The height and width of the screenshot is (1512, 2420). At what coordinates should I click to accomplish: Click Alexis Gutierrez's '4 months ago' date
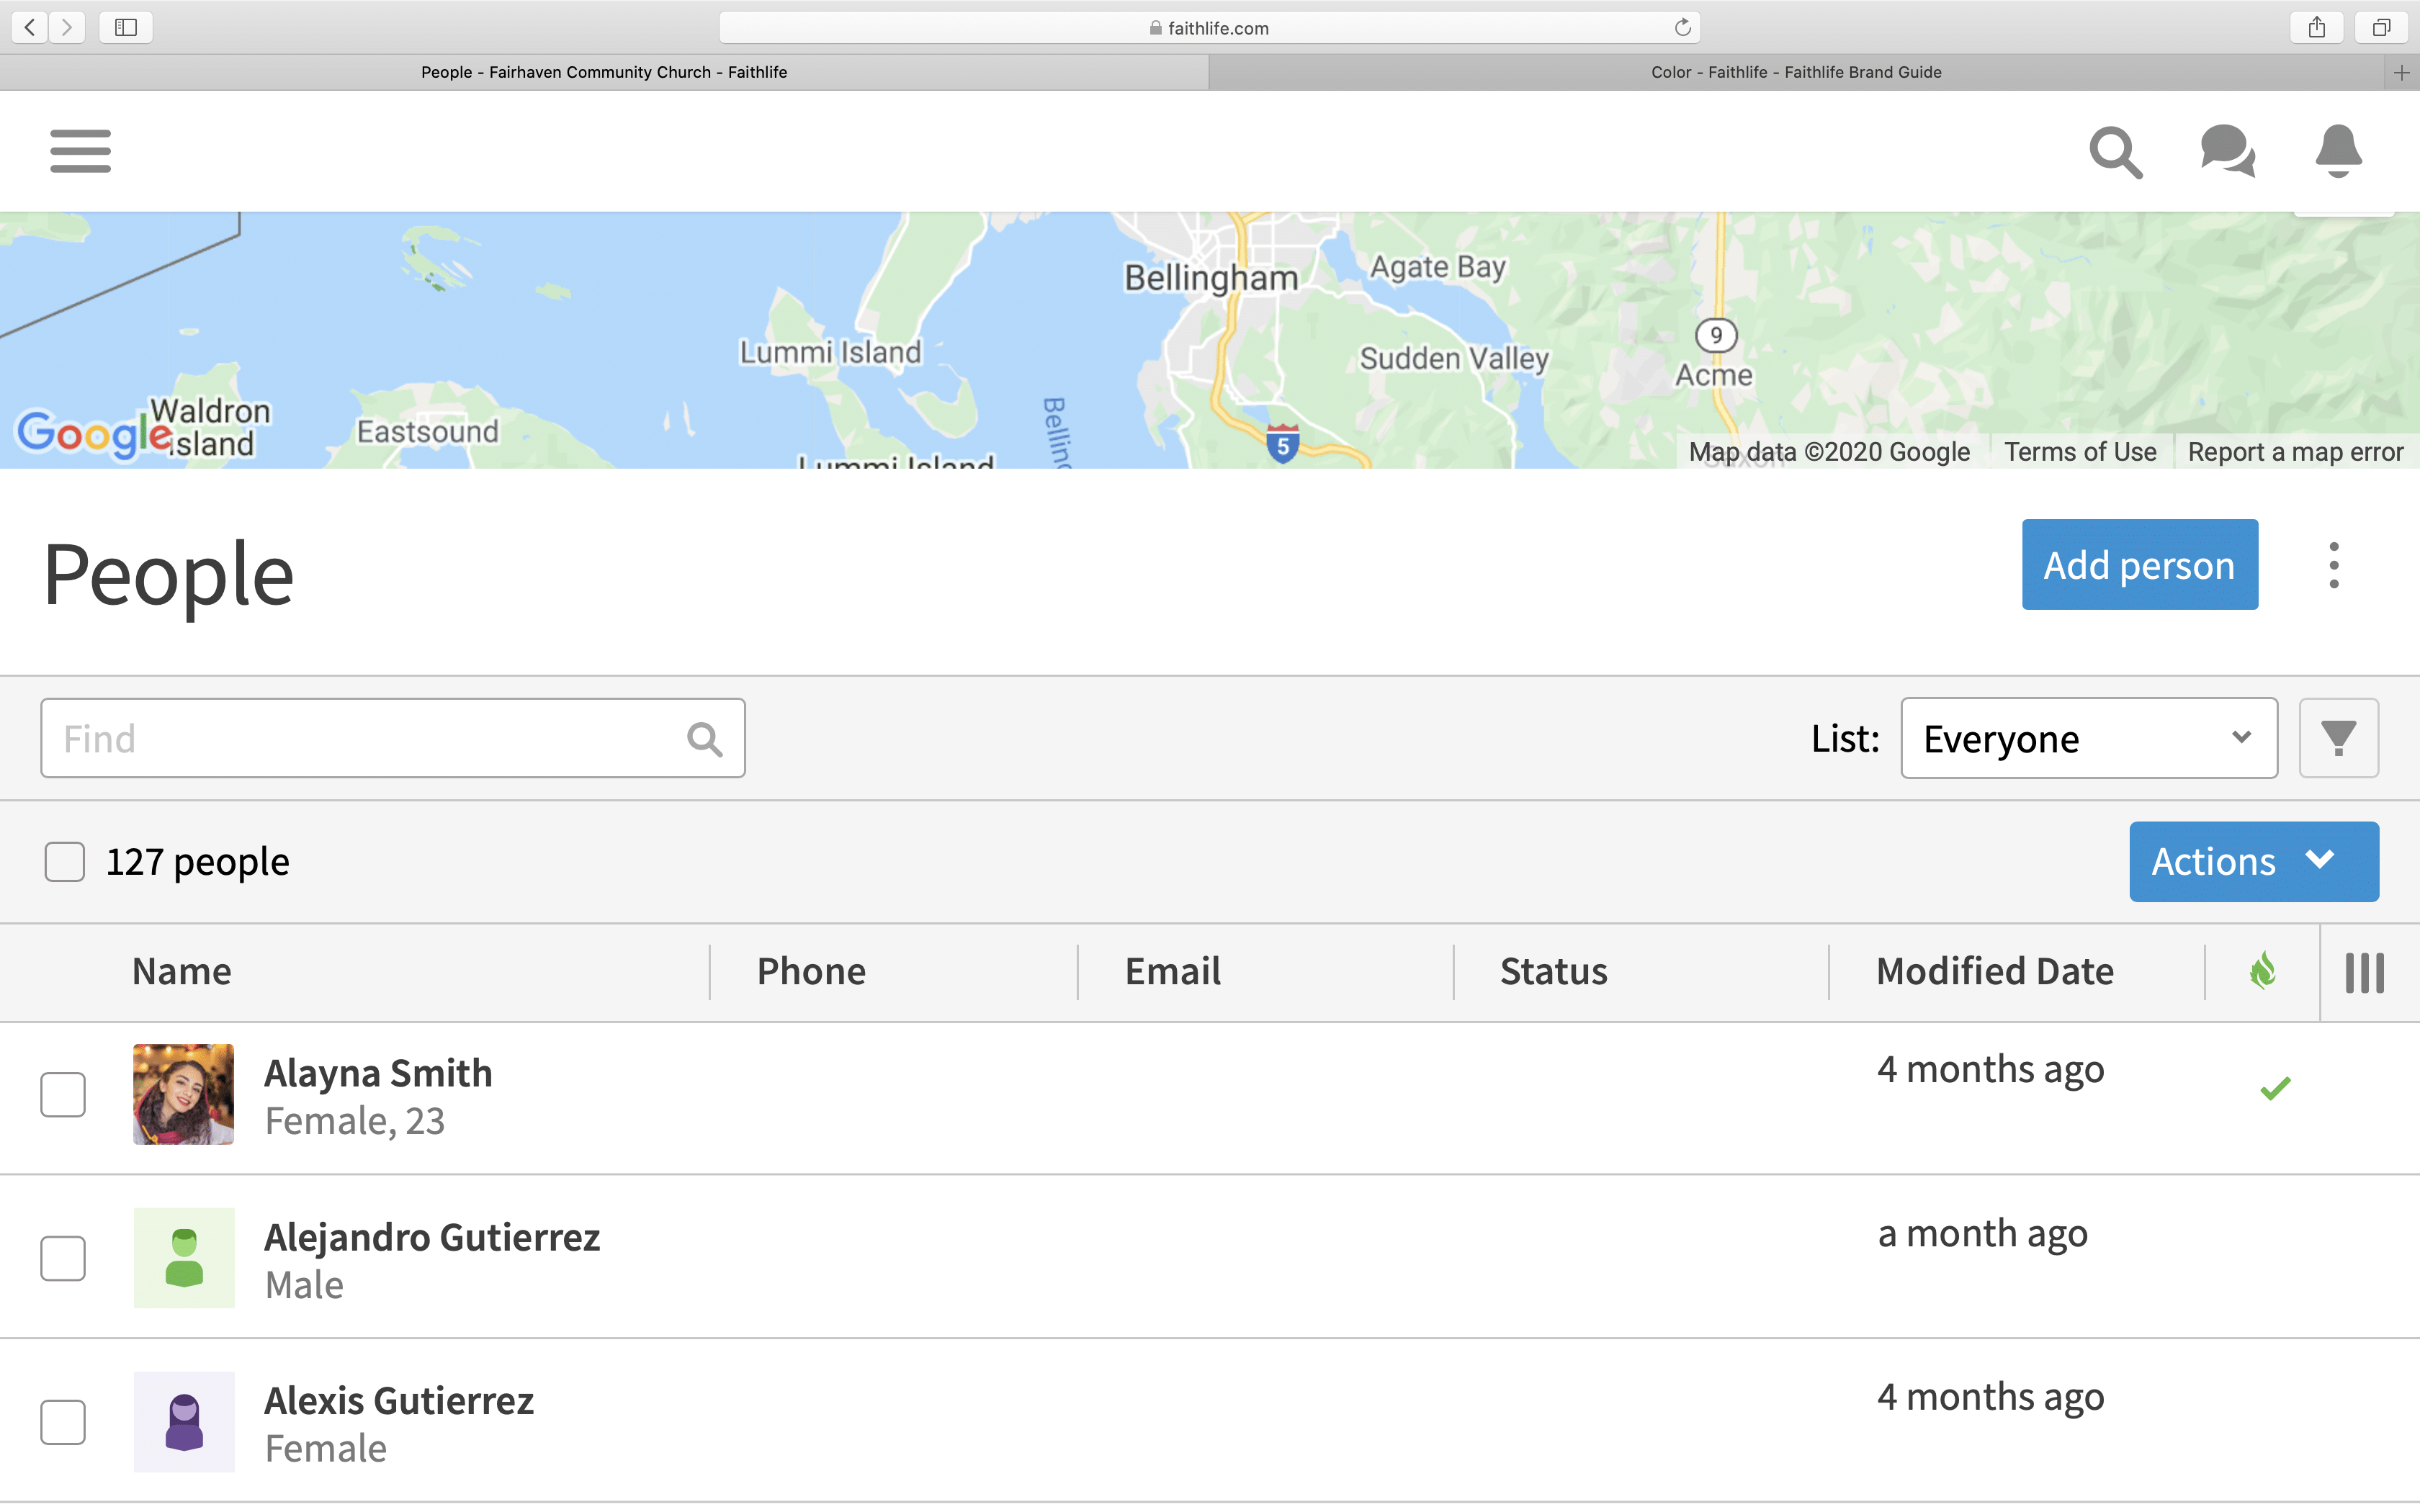point(1990,1397)
